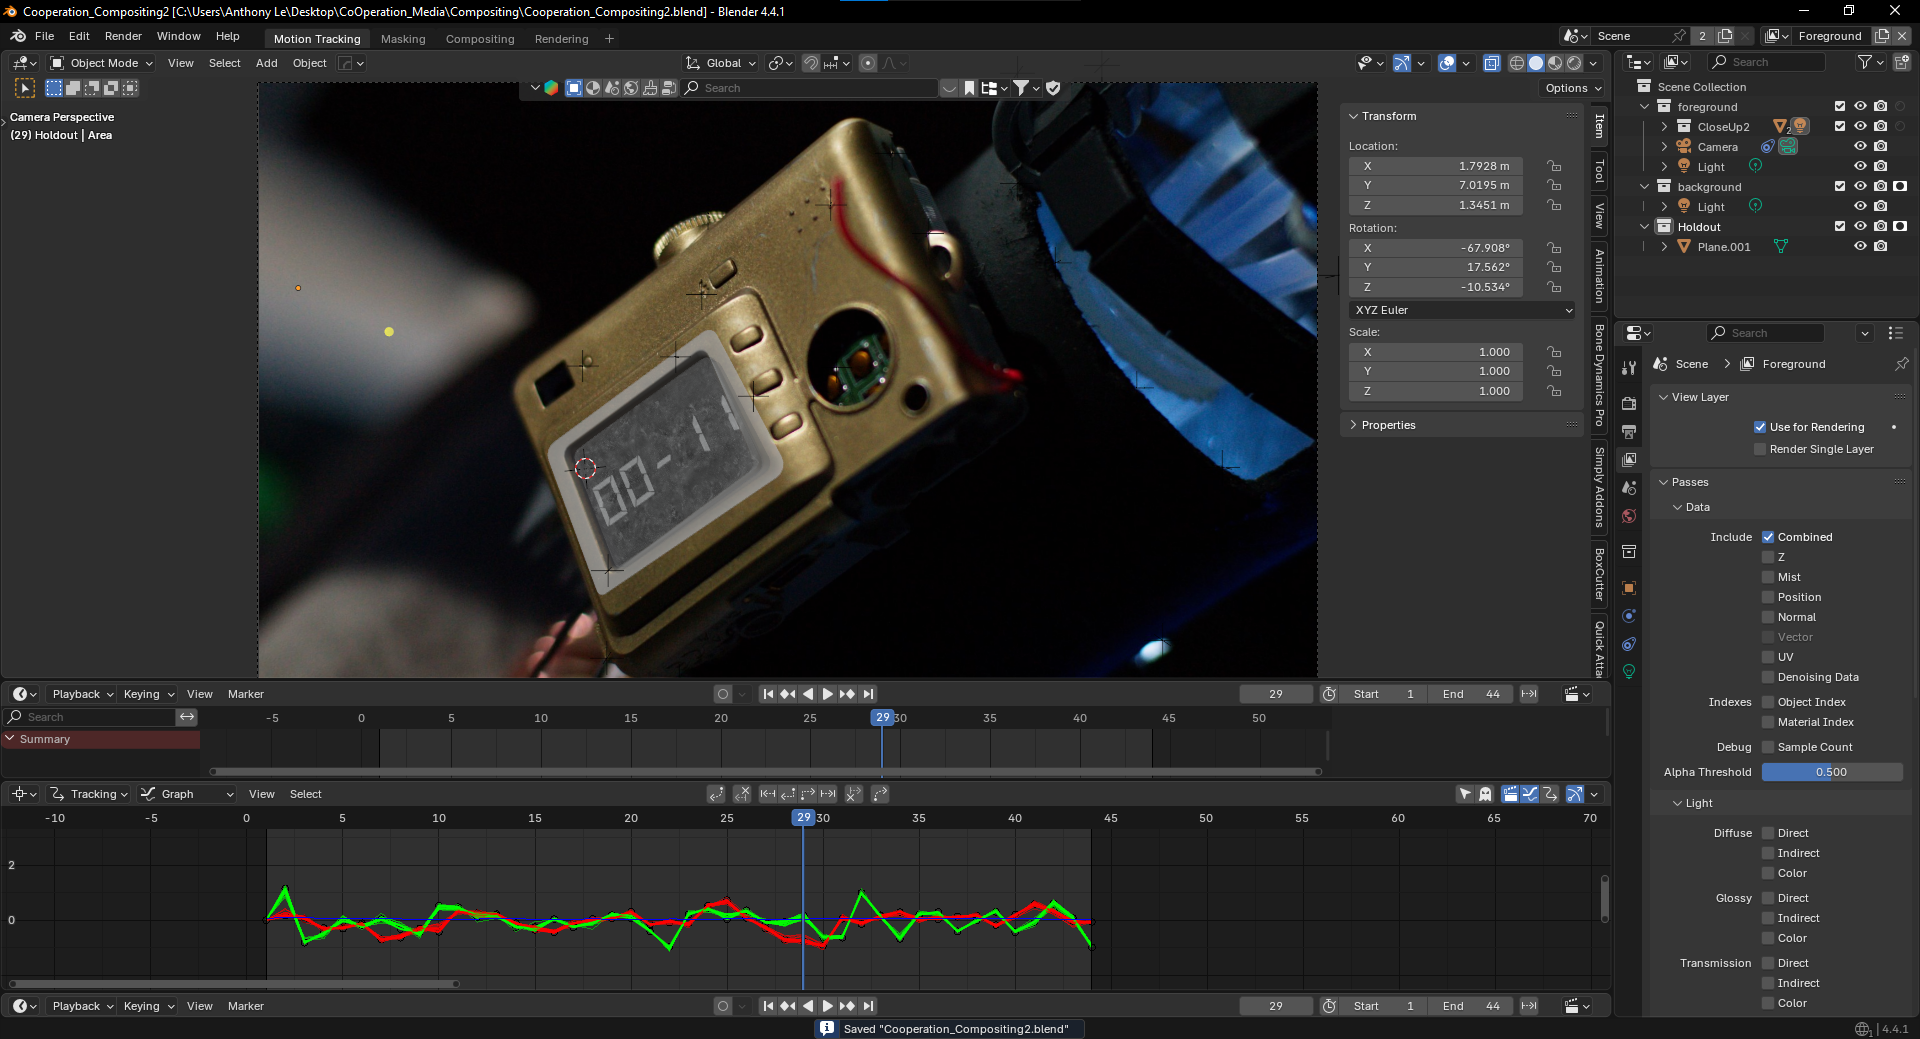Image resolution: width=1920 pixels, height=1039 pixels.
Task: Toggle X-Ray in the viewport header
Action: (1491, 63)
